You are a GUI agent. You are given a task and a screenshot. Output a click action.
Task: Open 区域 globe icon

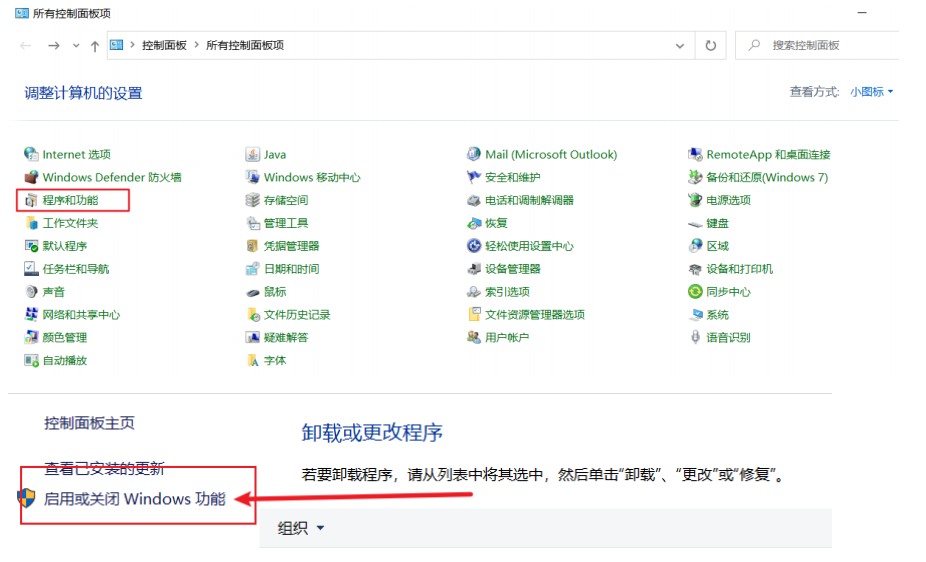(x=695, y=246)
